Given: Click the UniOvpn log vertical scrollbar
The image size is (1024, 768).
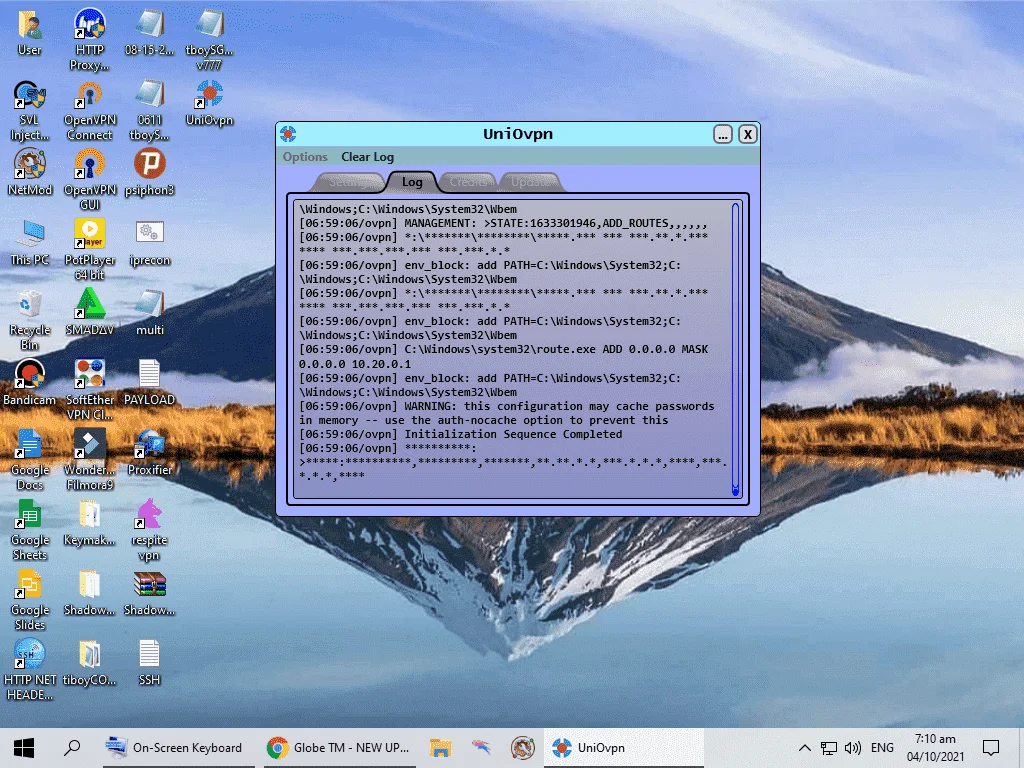Looking at the screenshot, I should point(735,349).
